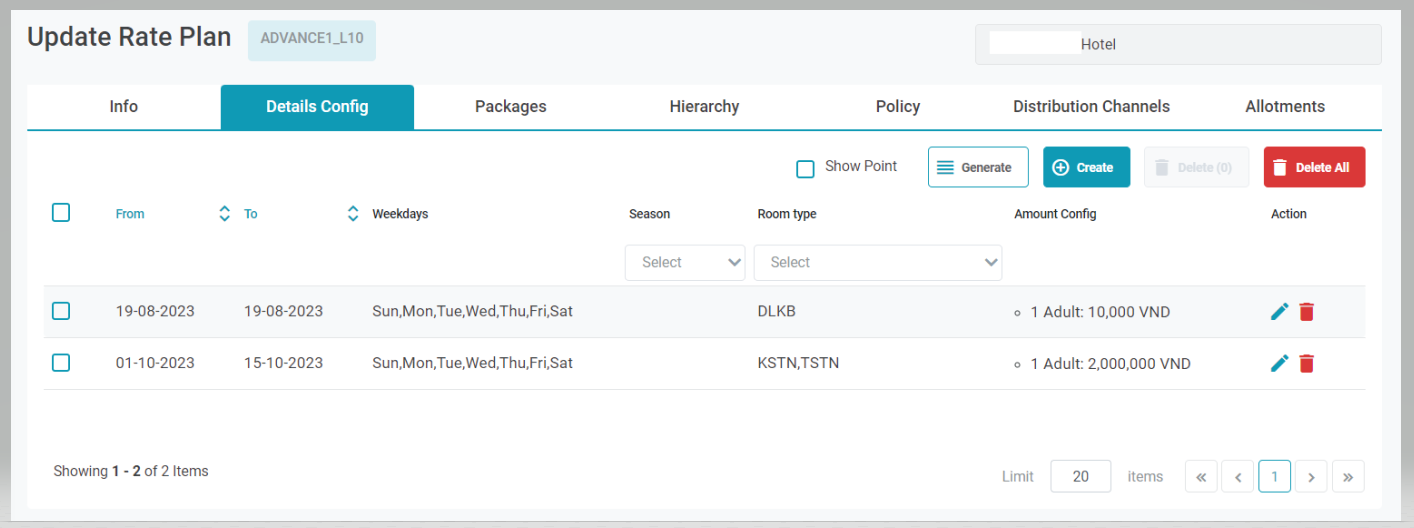1414x528 pixels.
Task: Edit the KSTN,TSTN row with pencil icon
Action: click(x=1279, y=363)
